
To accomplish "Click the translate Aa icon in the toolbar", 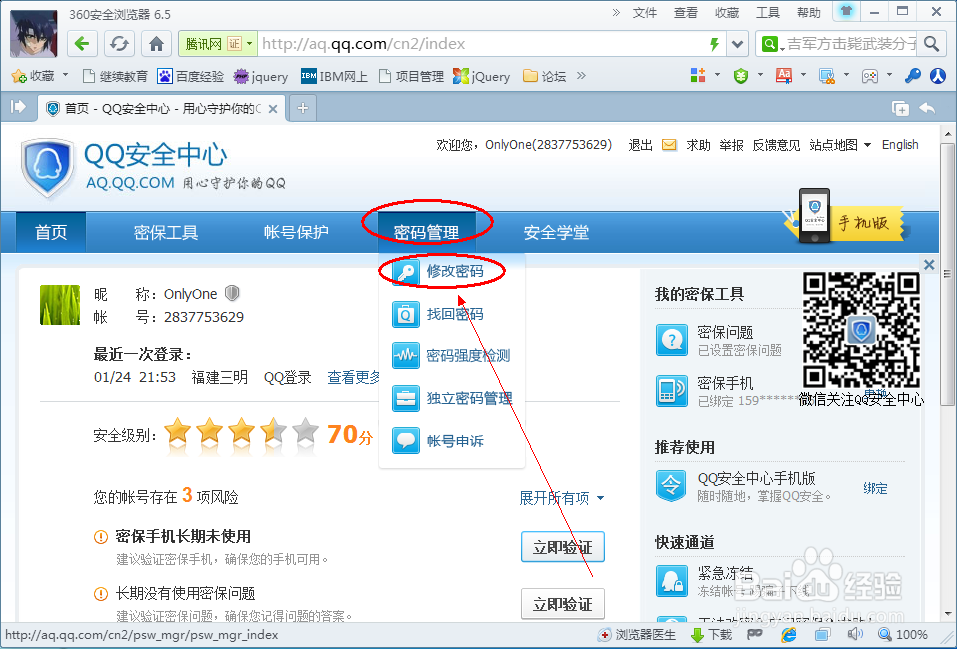I will (x=784, y=75).
